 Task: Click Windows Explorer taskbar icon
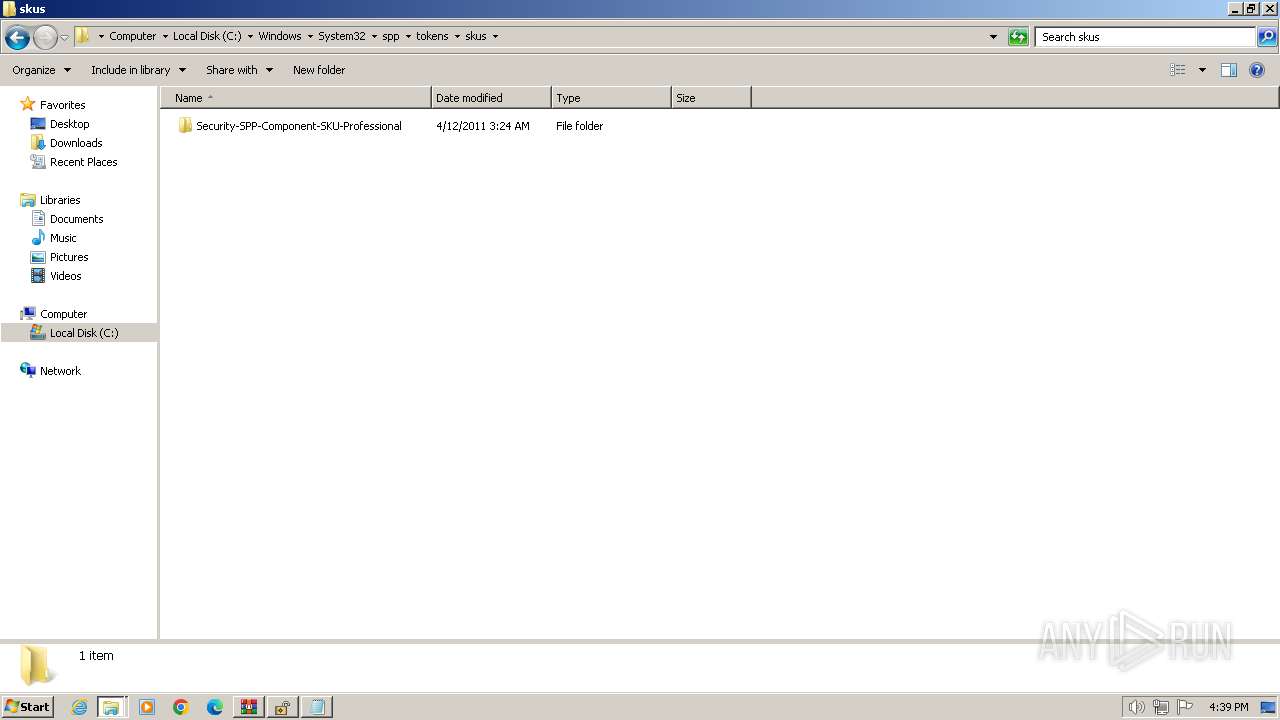(x=111, y=707)
